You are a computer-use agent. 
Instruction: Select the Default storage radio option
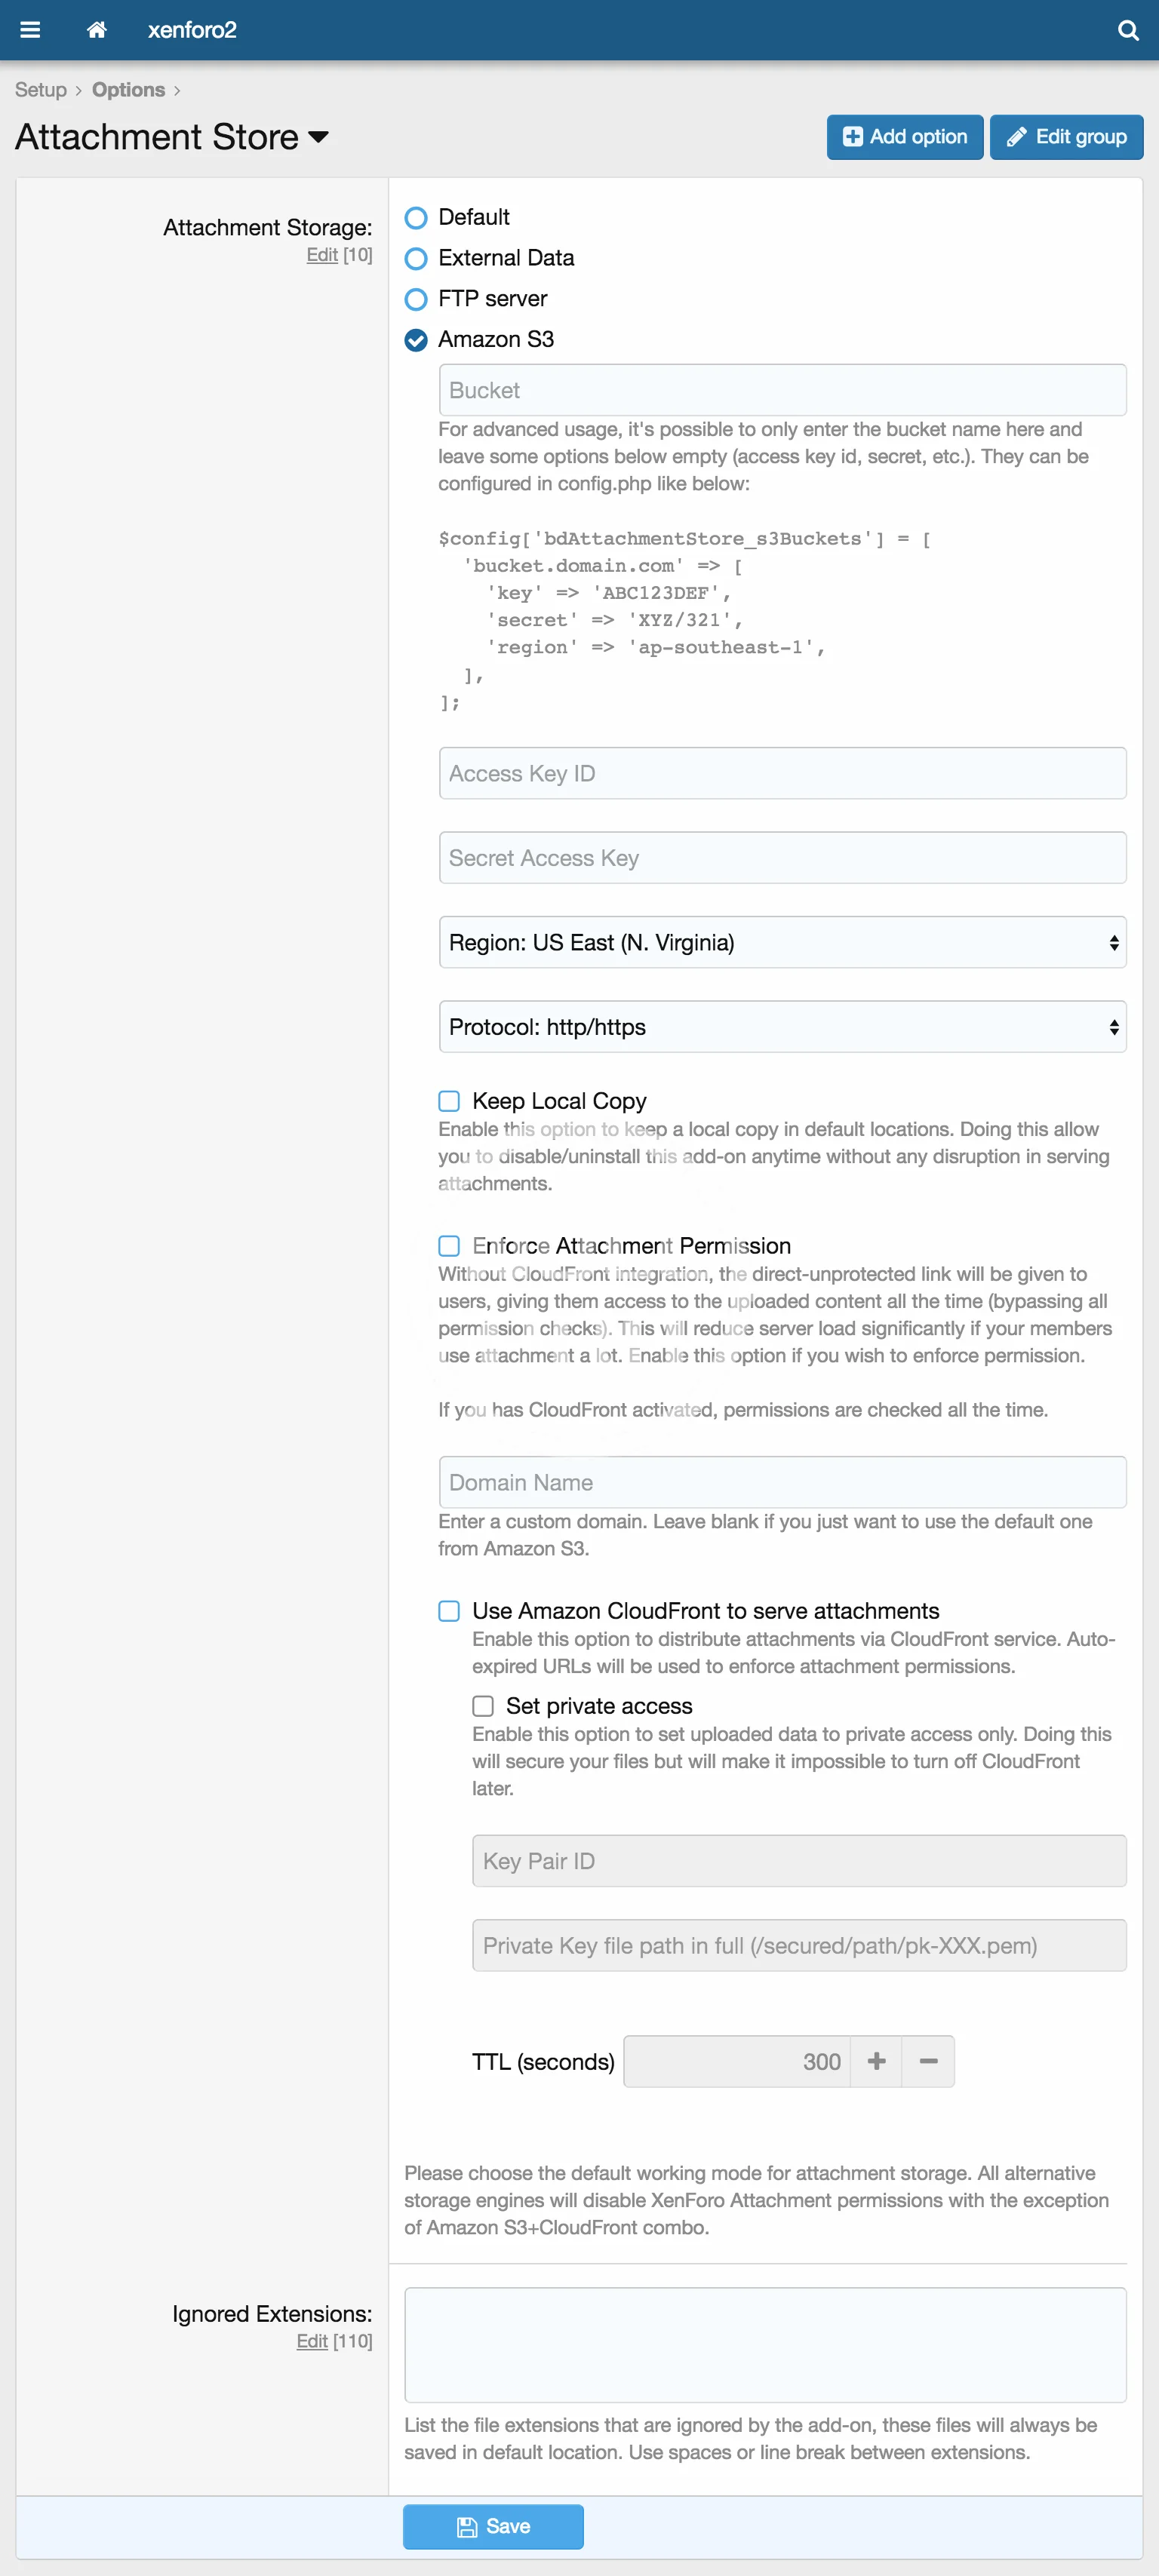click(416, 218)
